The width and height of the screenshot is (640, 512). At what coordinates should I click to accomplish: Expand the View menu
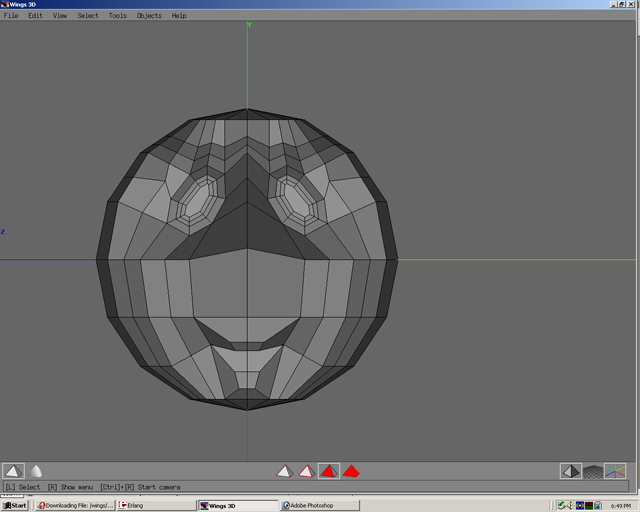60,16
